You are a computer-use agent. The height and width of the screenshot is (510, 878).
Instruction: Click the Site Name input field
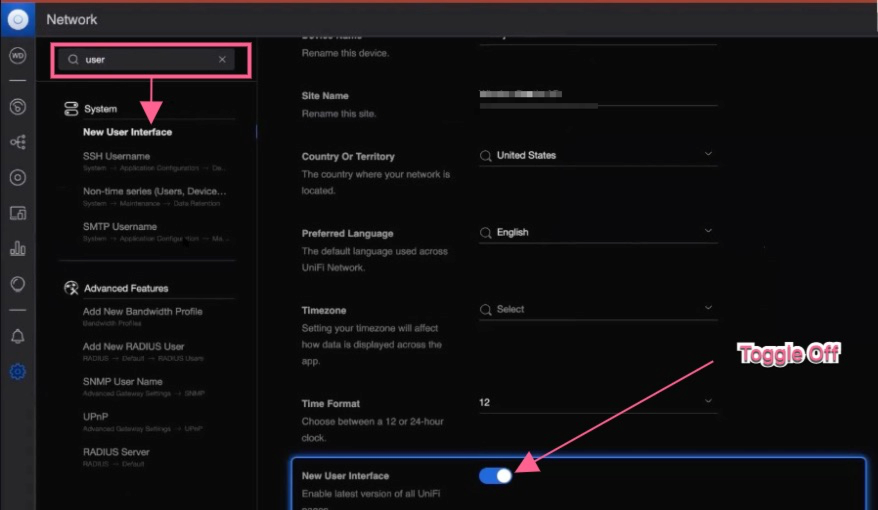[x=598, y=95]
